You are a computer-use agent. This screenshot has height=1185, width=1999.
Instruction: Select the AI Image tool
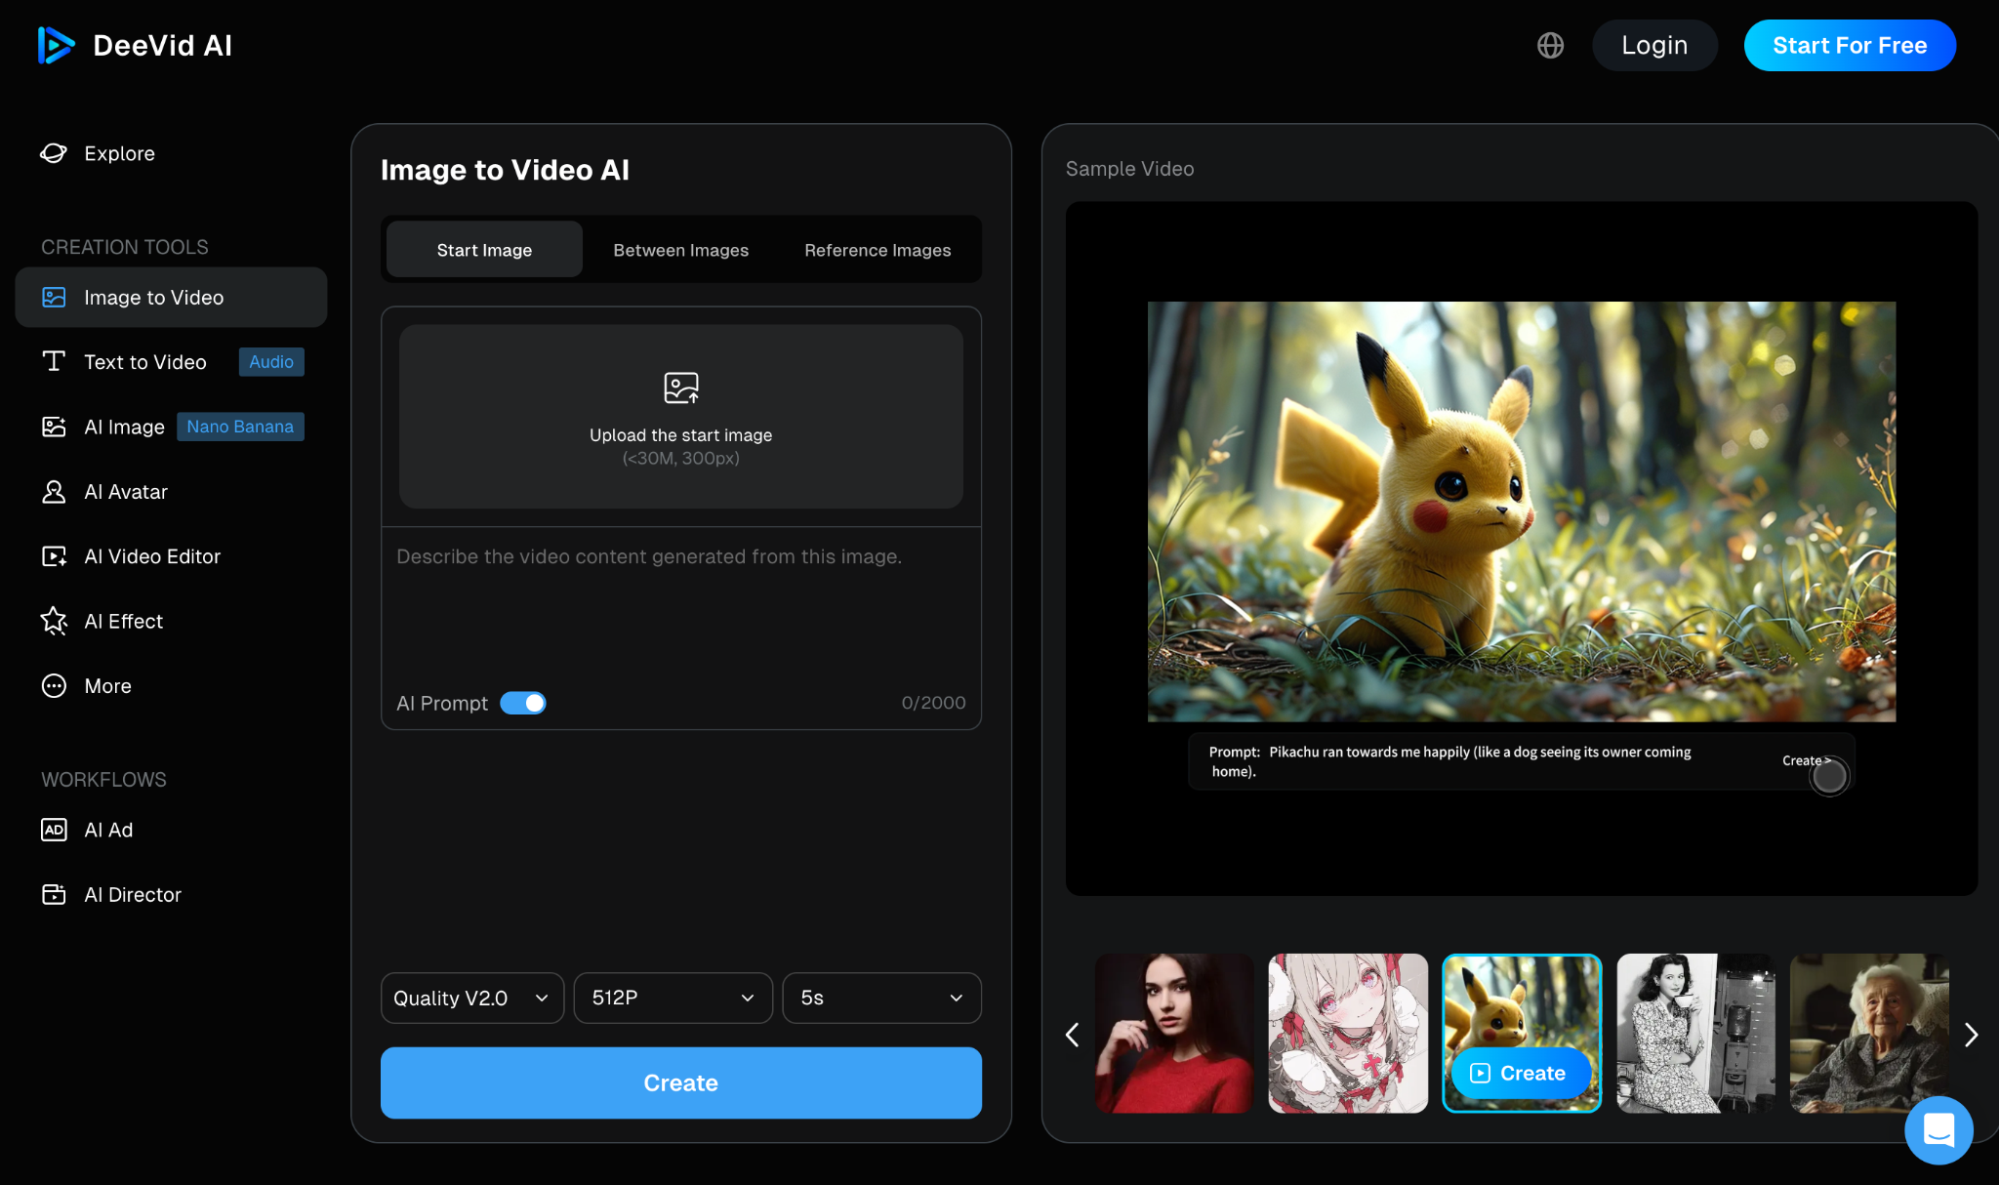coord(123,426)
